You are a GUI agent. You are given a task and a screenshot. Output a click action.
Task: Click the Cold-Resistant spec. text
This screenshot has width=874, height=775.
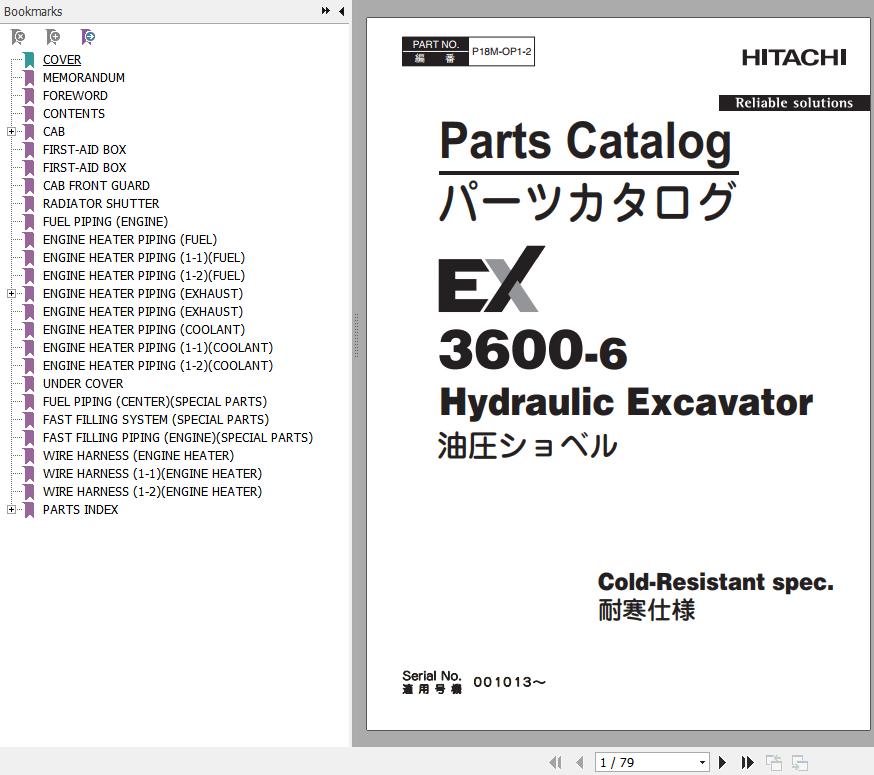pos(716,583)
